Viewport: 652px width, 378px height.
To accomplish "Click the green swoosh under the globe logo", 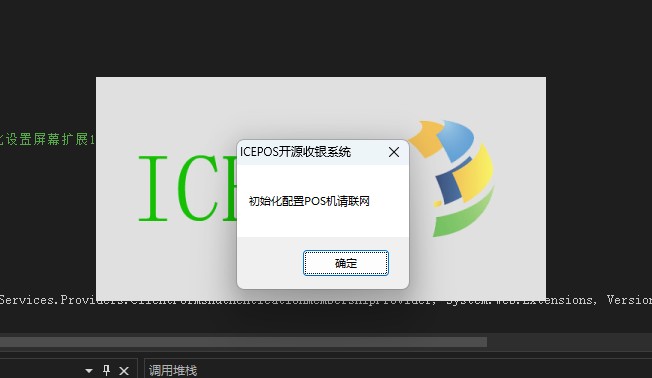I will 463,215.
